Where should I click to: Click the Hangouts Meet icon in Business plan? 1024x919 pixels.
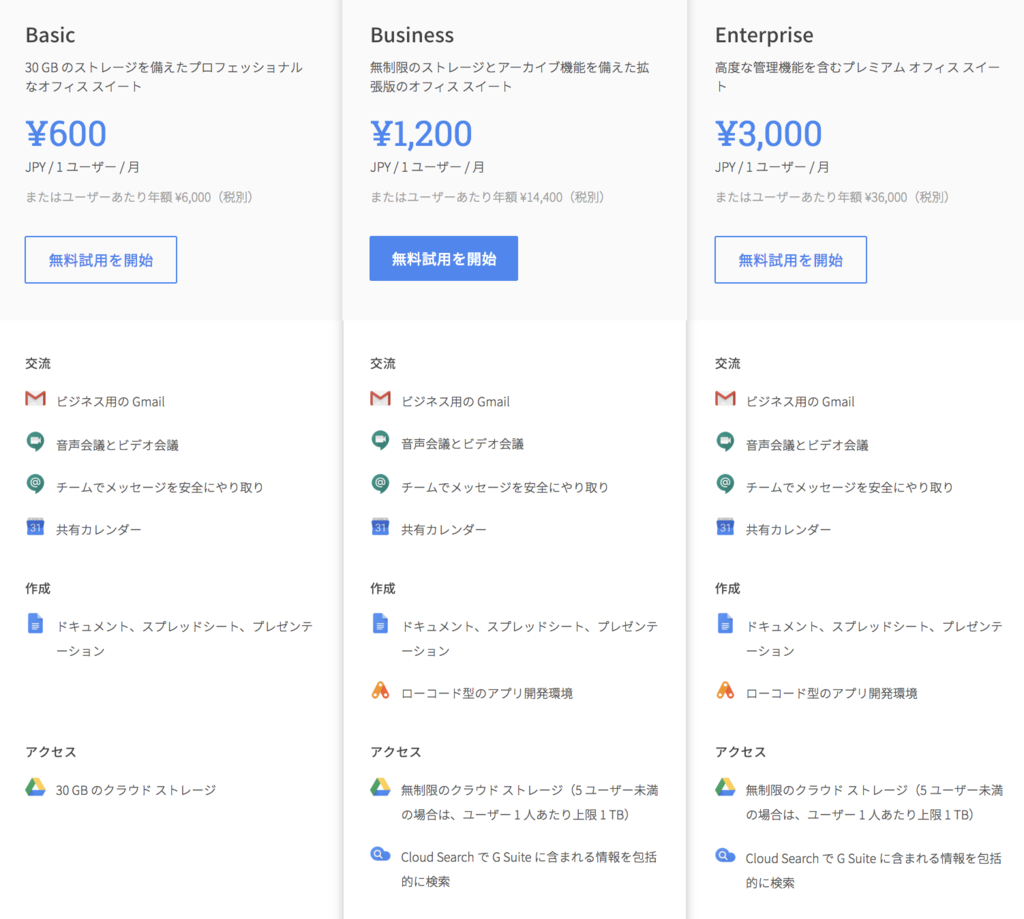click(380, 441)
